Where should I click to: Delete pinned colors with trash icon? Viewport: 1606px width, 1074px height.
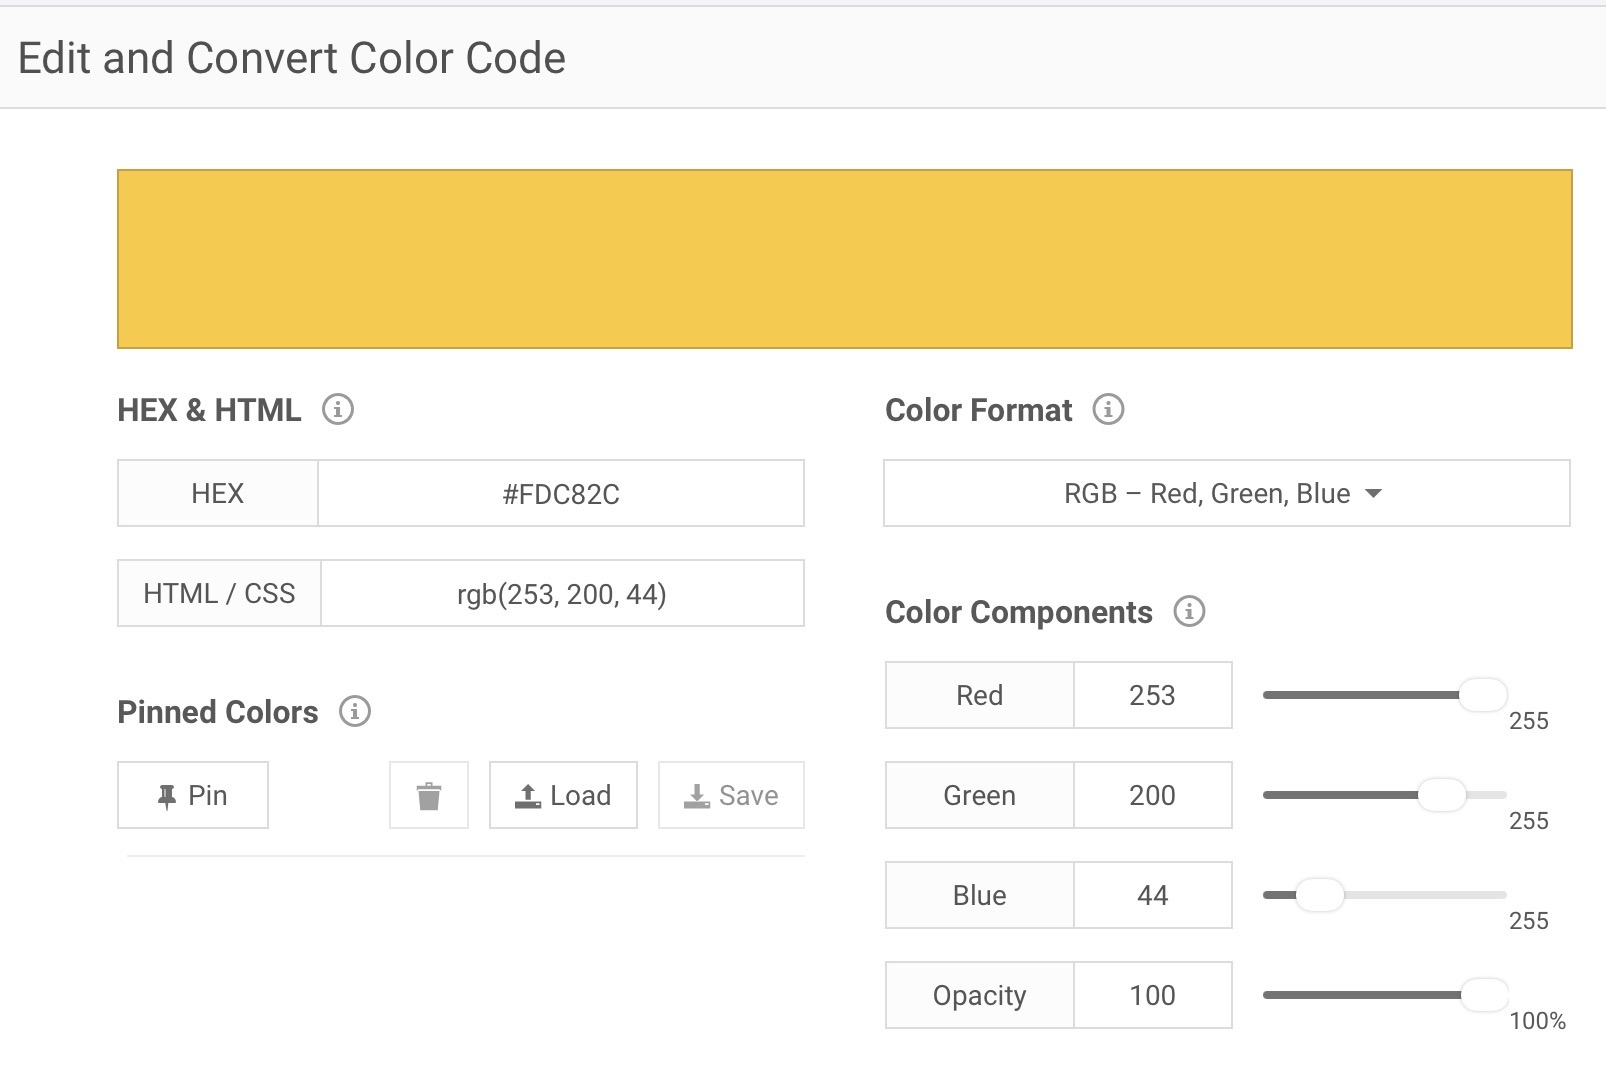(429, 795)
